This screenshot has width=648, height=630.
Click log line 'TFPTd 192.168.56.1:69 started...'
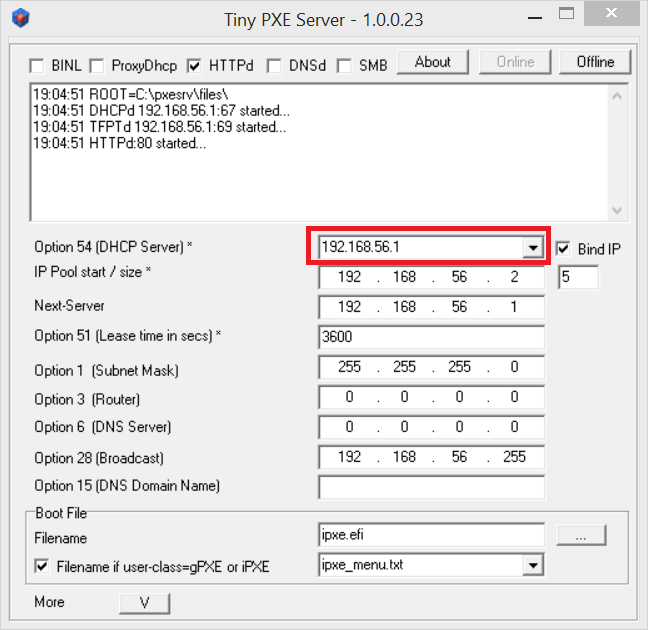[x=159, y=127]
